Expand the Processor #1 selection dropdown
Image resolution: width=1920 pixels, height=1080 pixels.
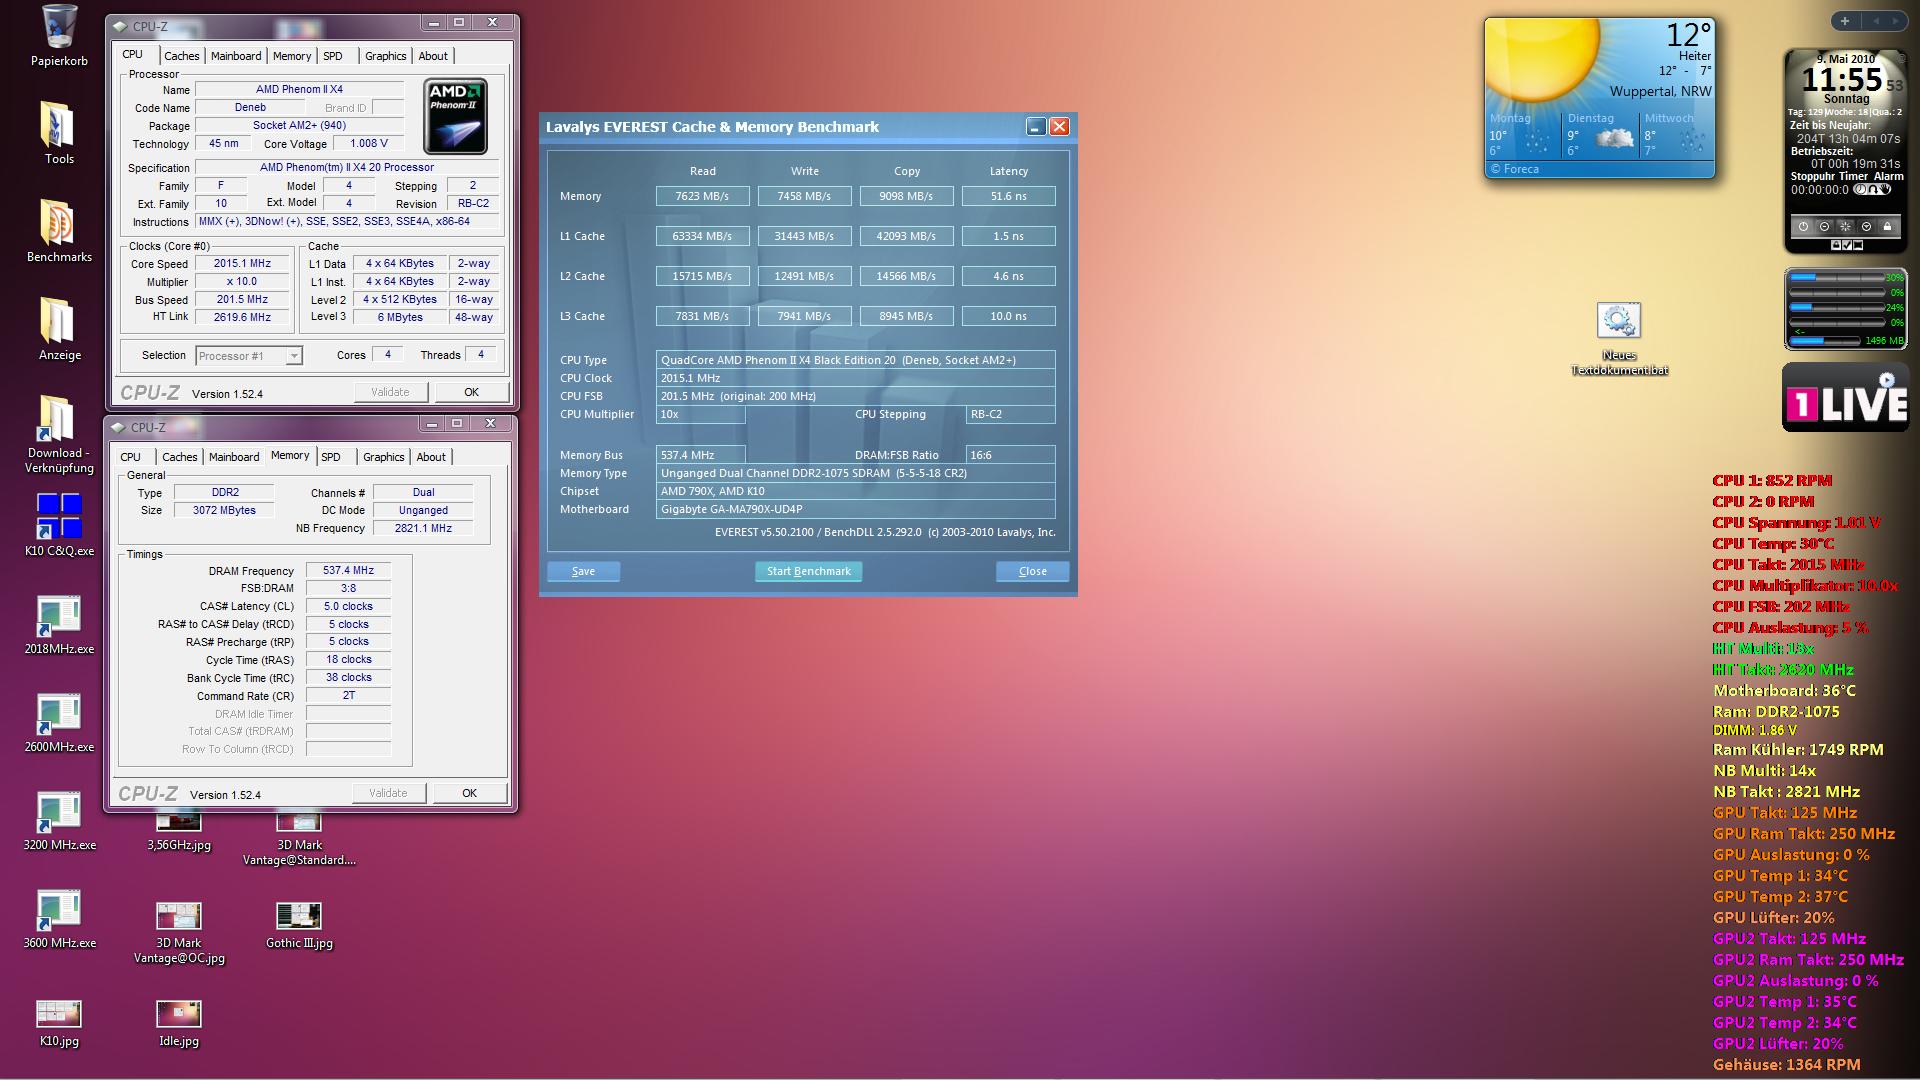pyautogui.click(x=293, y=356)
